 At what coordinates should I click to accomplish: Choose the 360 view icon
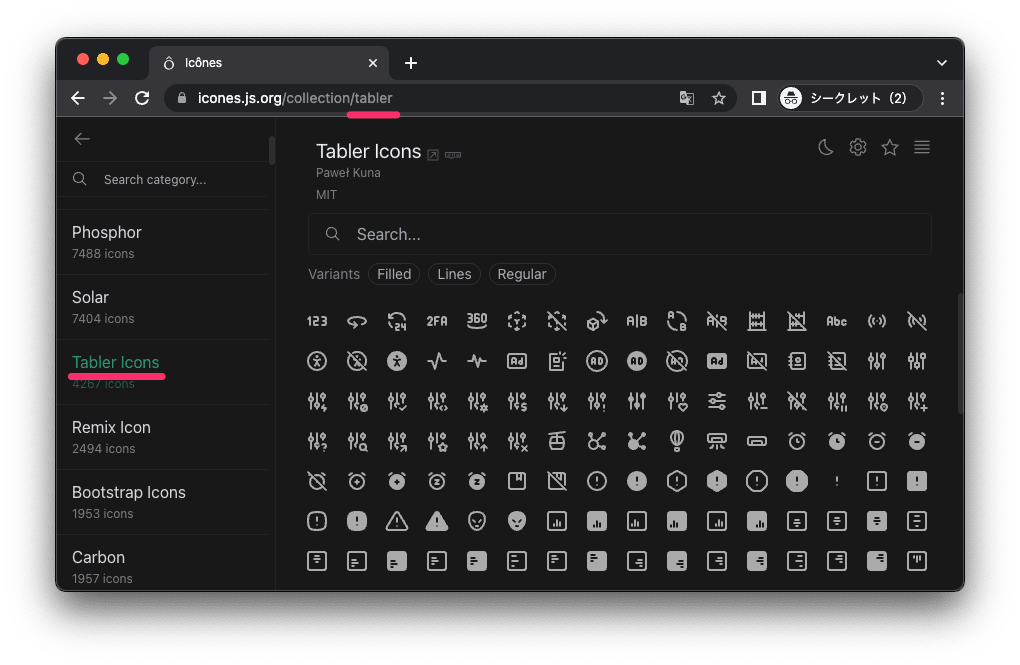point(477,321)
